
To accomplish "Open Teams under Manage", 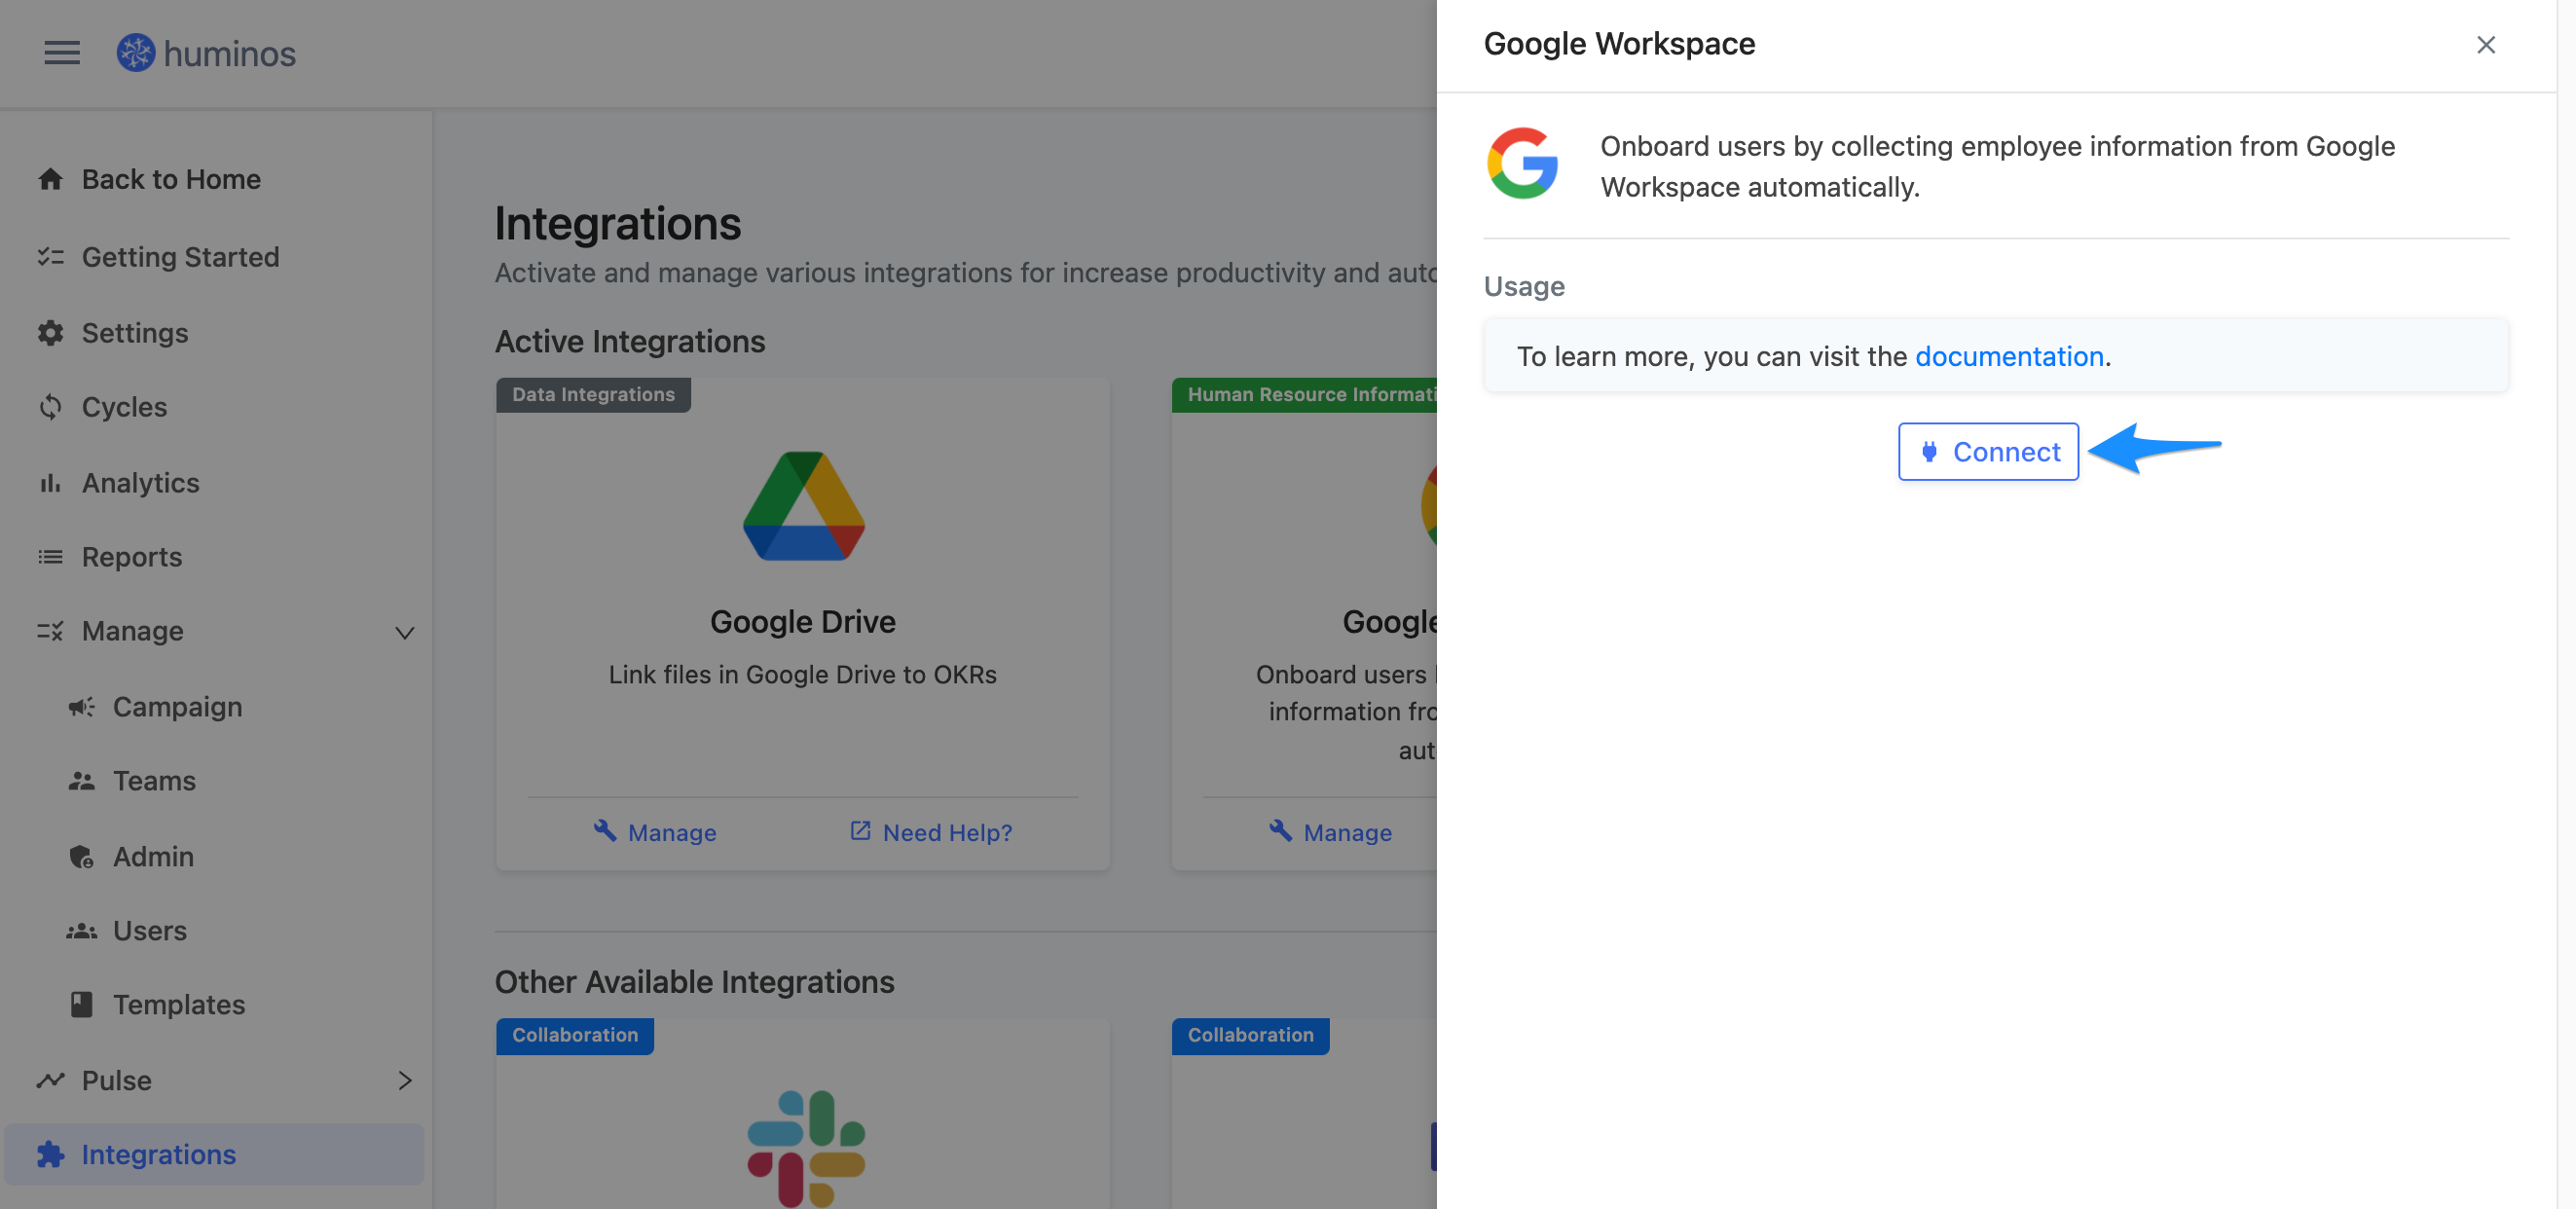I will (154, 780).
